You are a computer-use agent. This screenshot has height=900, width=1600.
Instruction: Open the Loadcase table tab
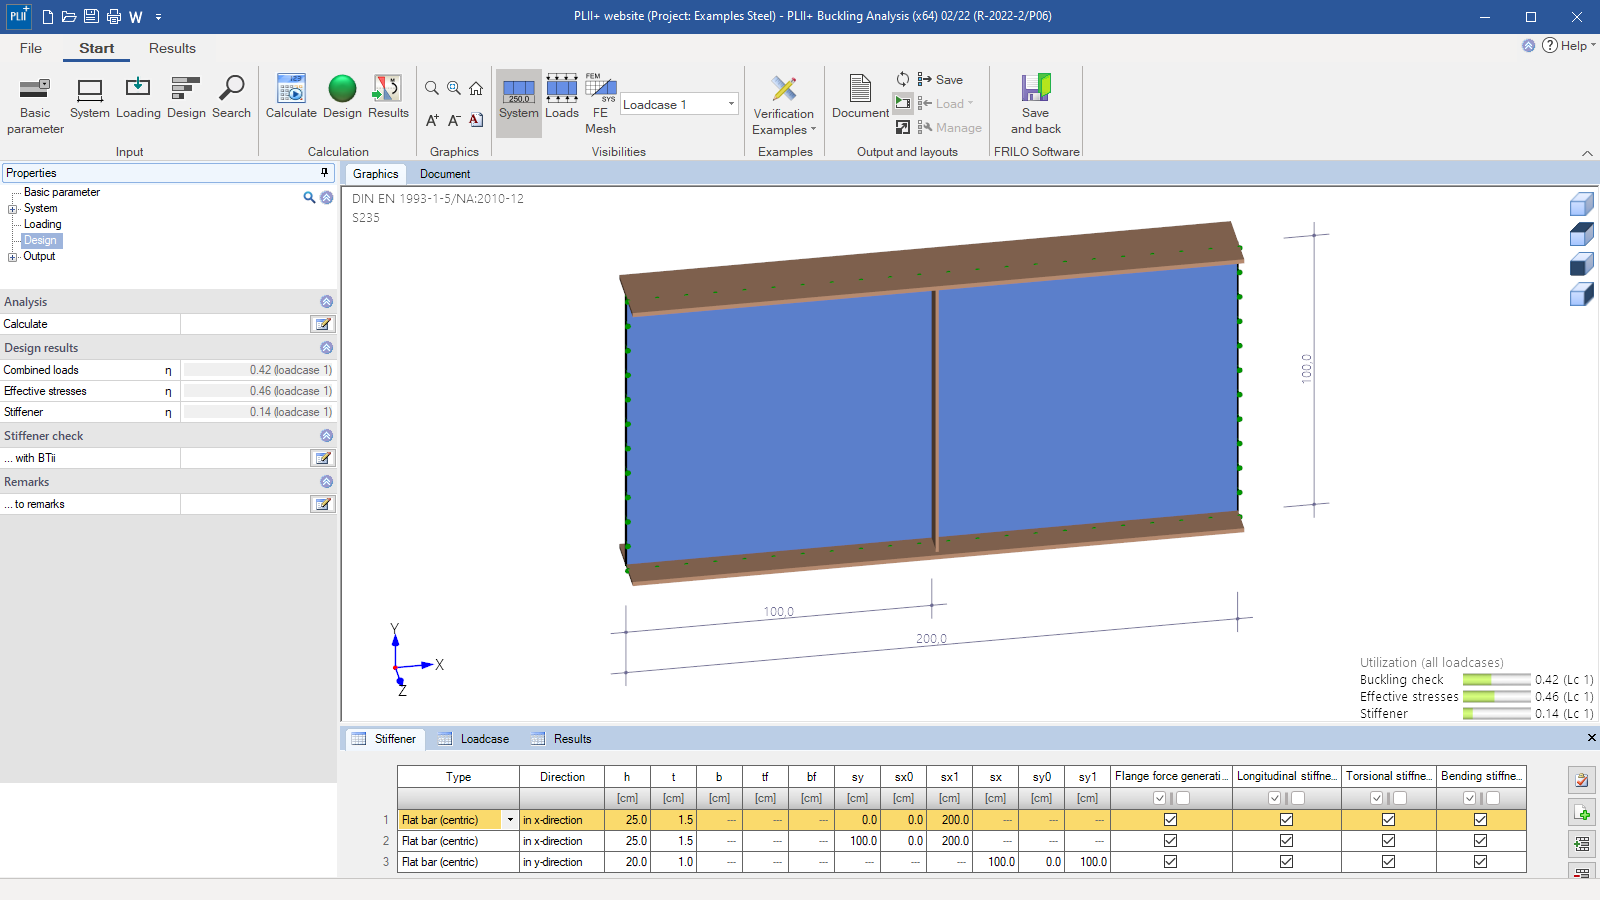474,739
